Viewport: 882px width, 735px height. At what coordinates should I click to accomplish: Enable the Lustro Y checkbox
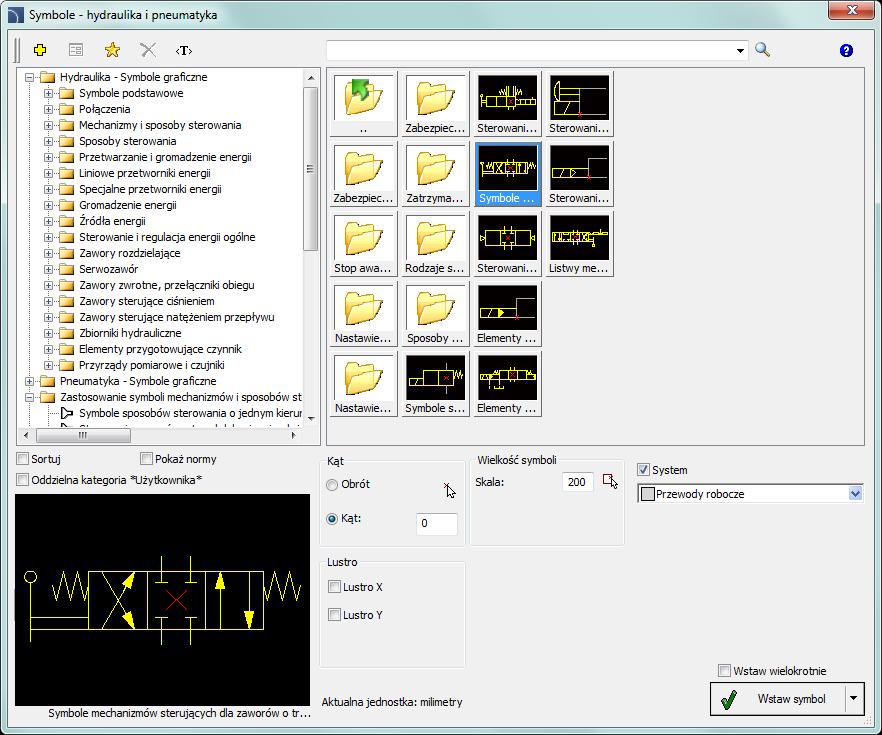click(334, 615)
